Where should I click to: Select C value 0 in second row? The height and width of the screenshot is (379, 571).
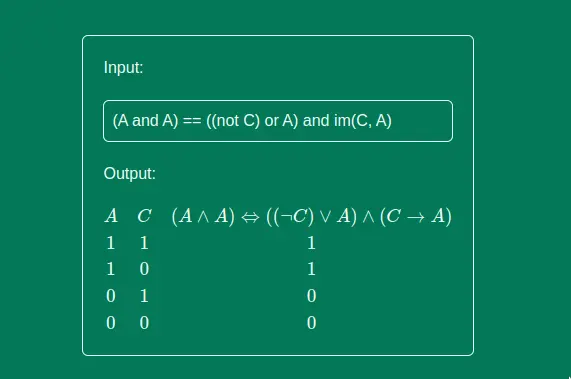click(x=144, y=269)
